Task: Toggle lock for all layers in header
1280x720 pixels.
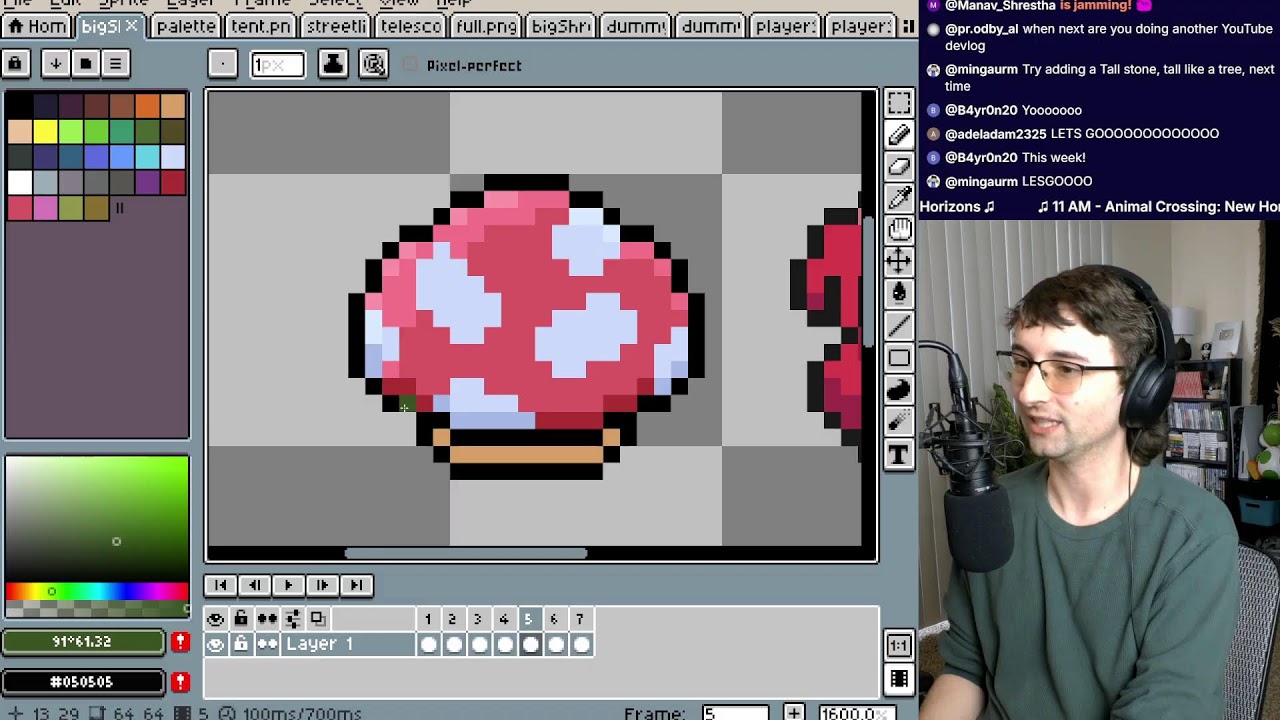Action: pos(241,619)
